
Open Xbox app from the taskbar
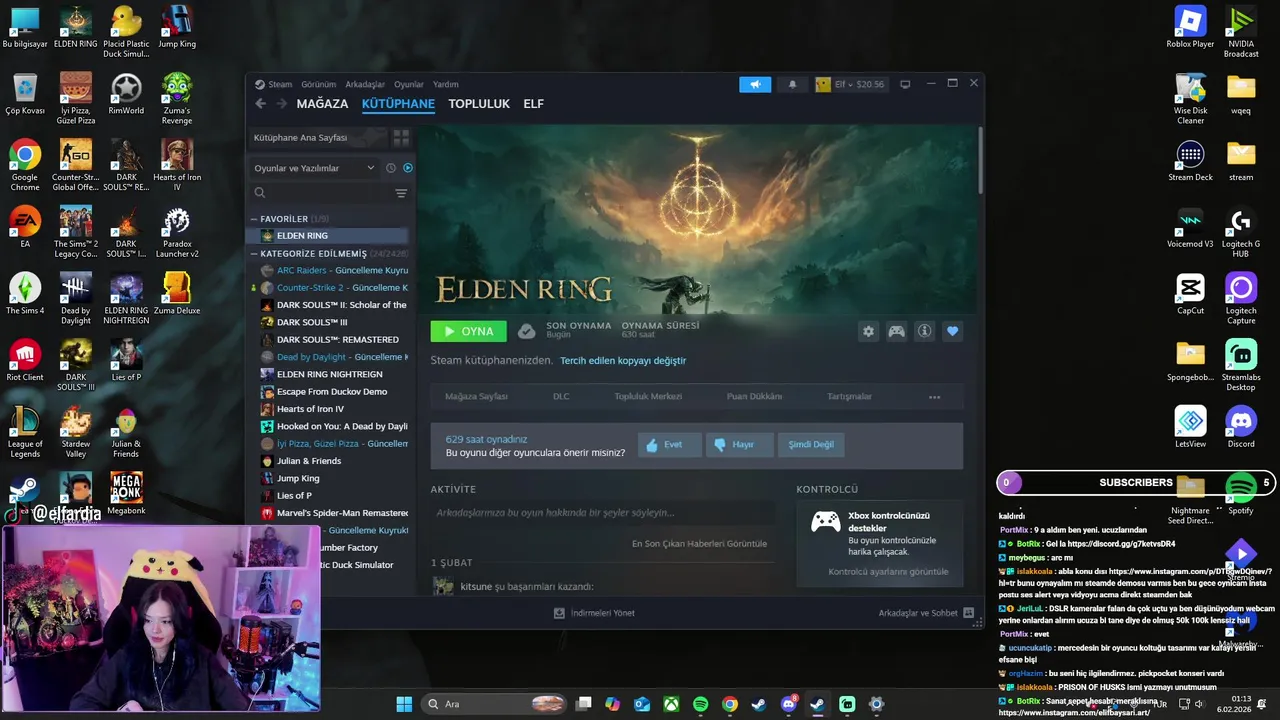coord(671,704)
